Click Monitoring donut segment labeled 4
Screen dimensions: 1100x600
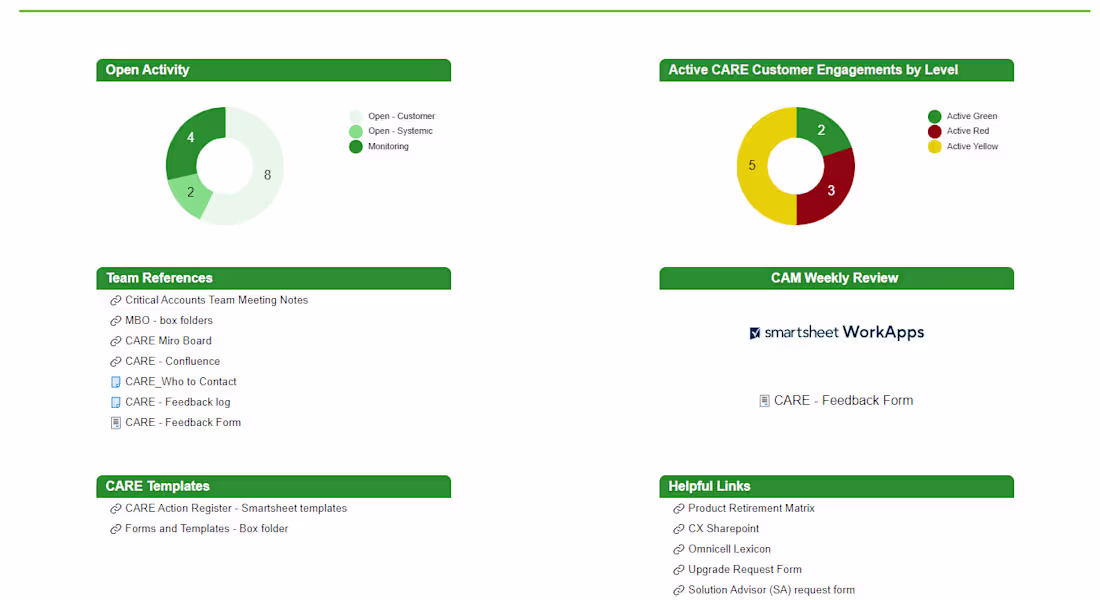pyautogui.click(x=190, y=138)
